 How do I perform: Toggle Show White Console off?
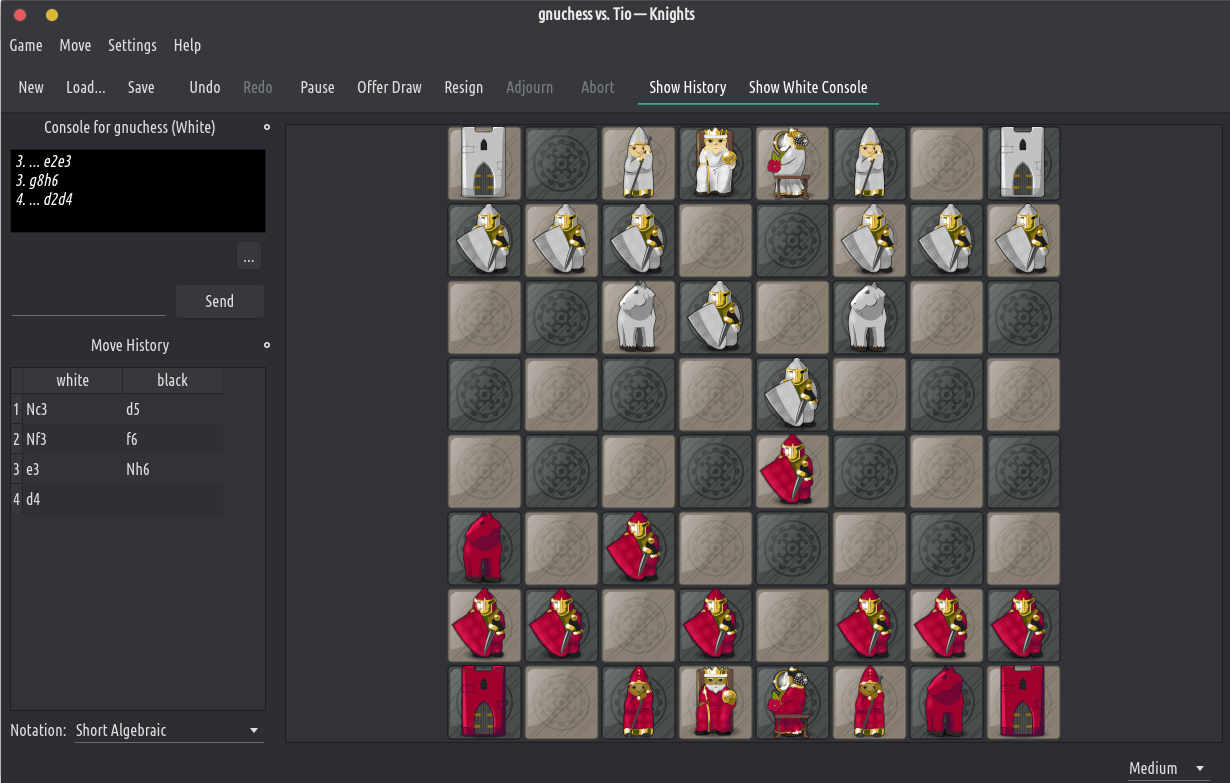807,87
